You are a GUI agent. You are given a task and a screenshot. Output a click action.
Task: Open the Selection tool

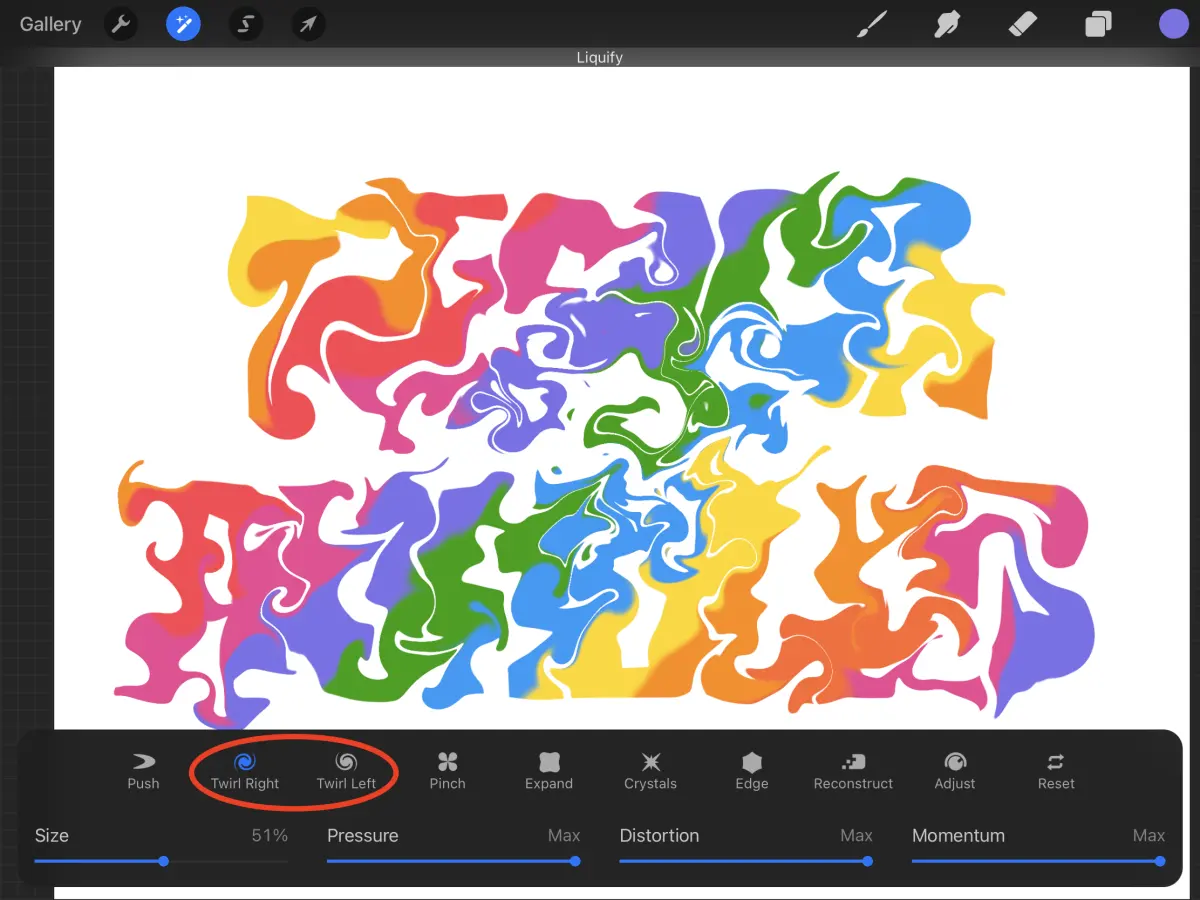[245, 24]
